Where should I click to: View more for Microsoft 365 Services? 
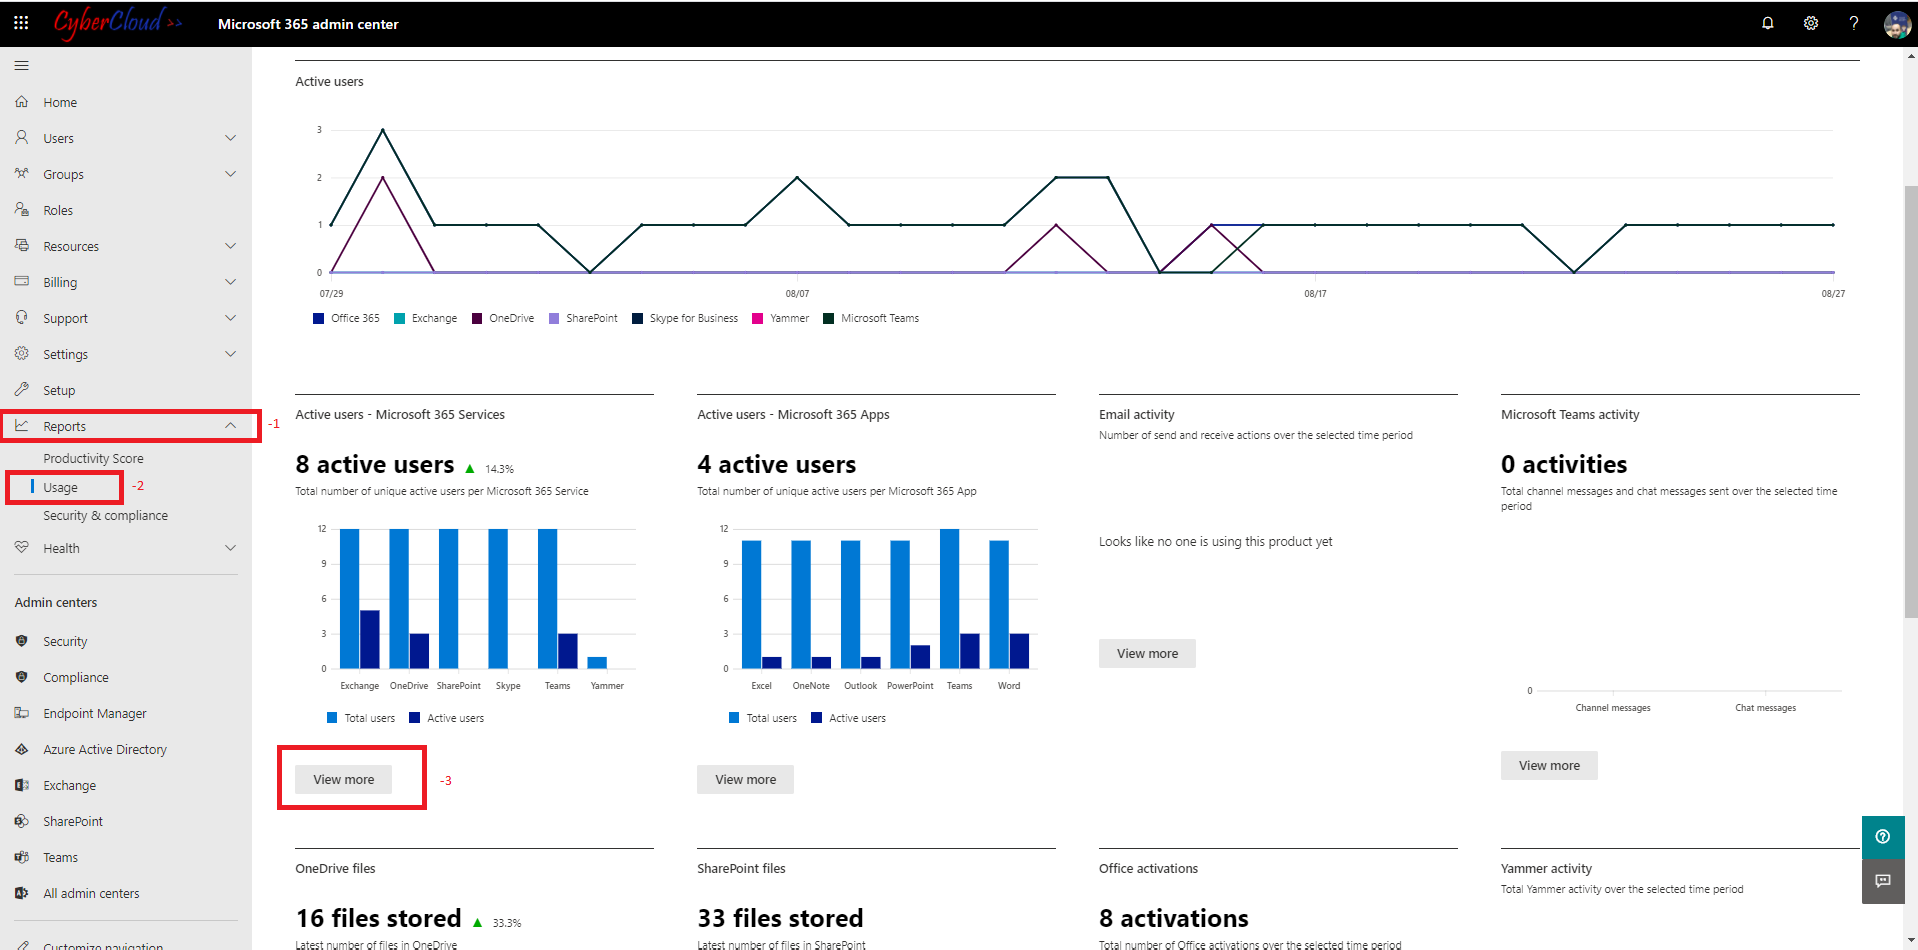(344, 780)
